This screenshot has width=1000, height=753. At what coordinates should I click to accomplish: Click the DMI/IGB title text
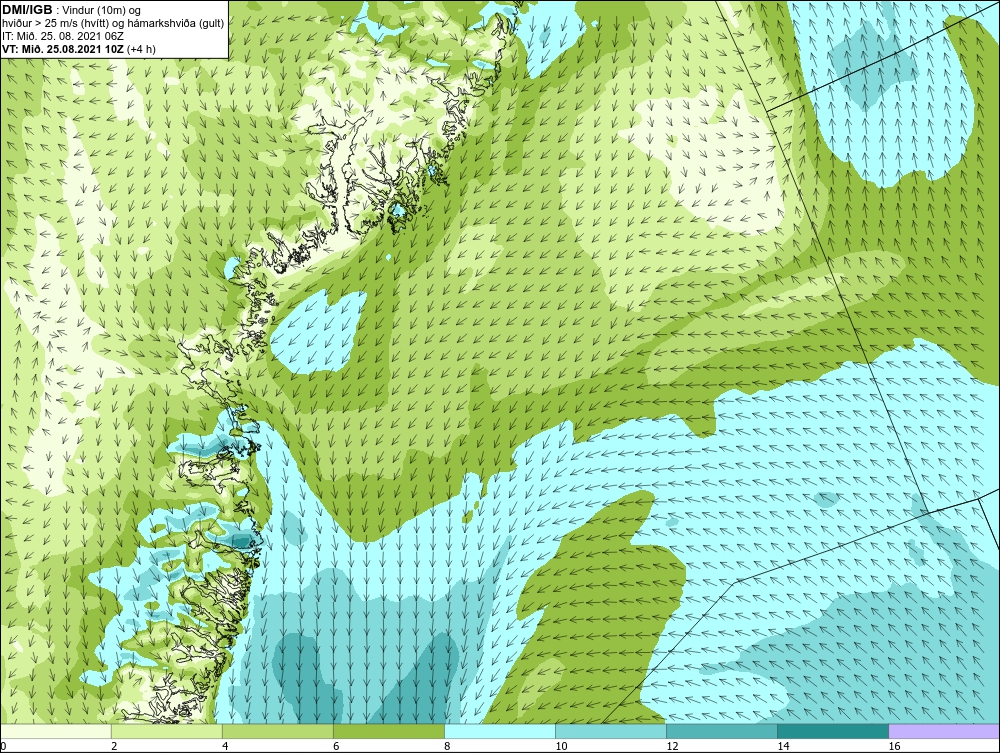pyautogui.click(x=27, y=10)
